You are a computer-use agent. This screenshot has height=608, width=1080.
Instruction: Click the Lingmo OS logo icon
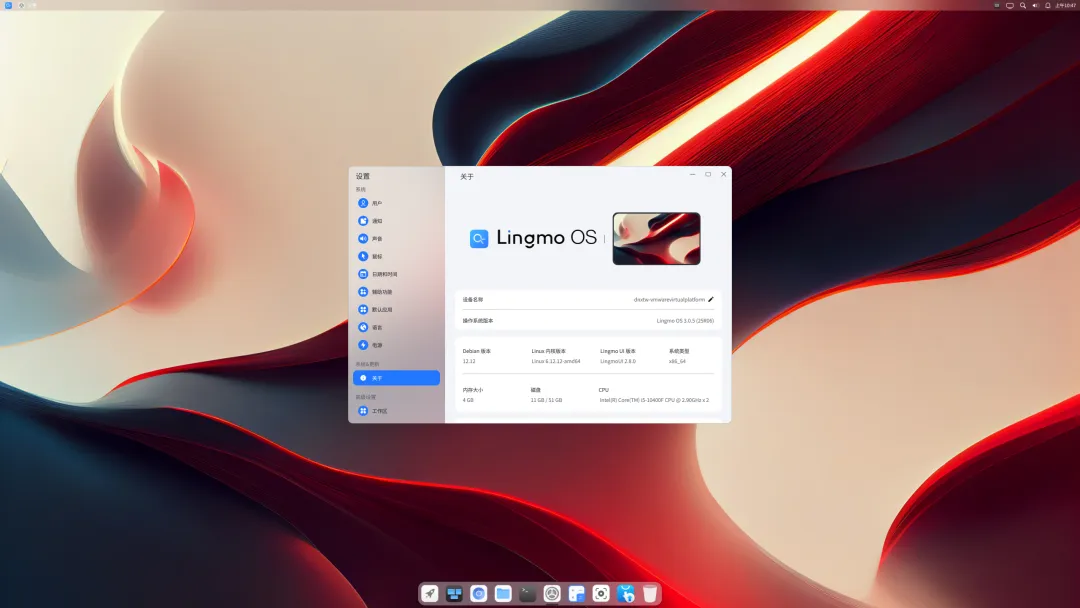pyautogui.click(x=479, y=239)
